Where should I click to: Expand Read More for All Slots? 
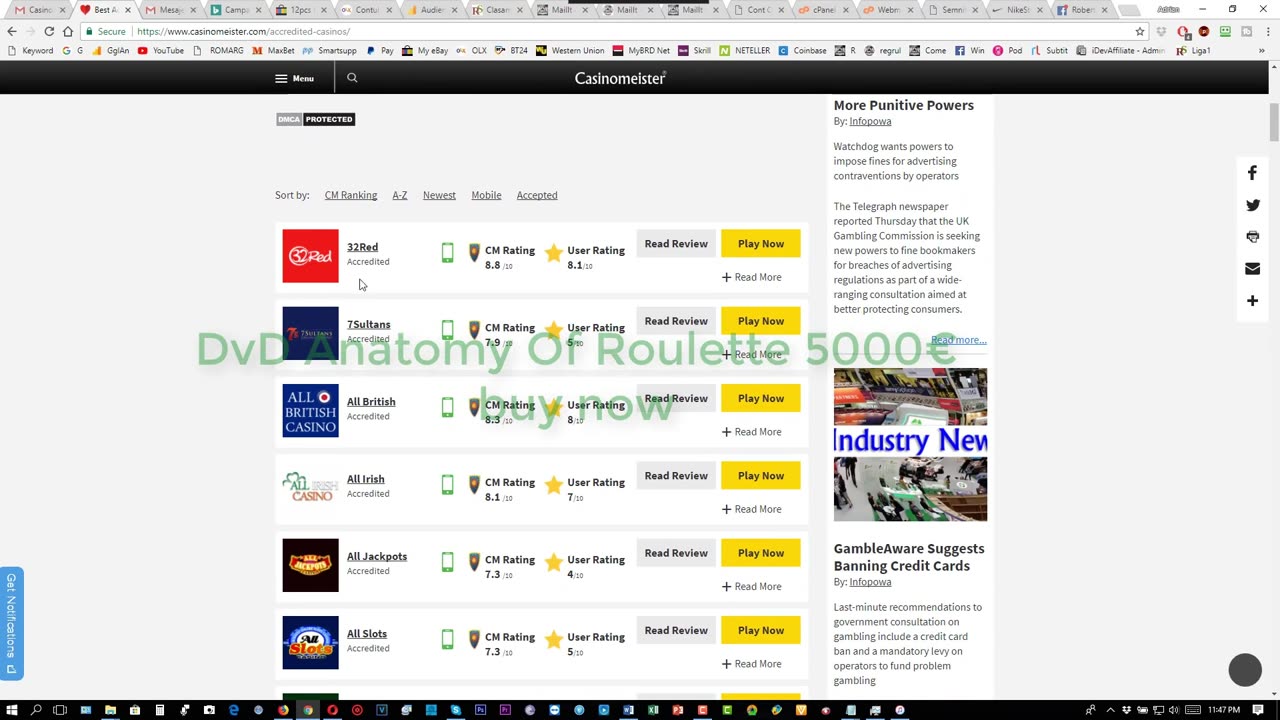pos(752,664)
